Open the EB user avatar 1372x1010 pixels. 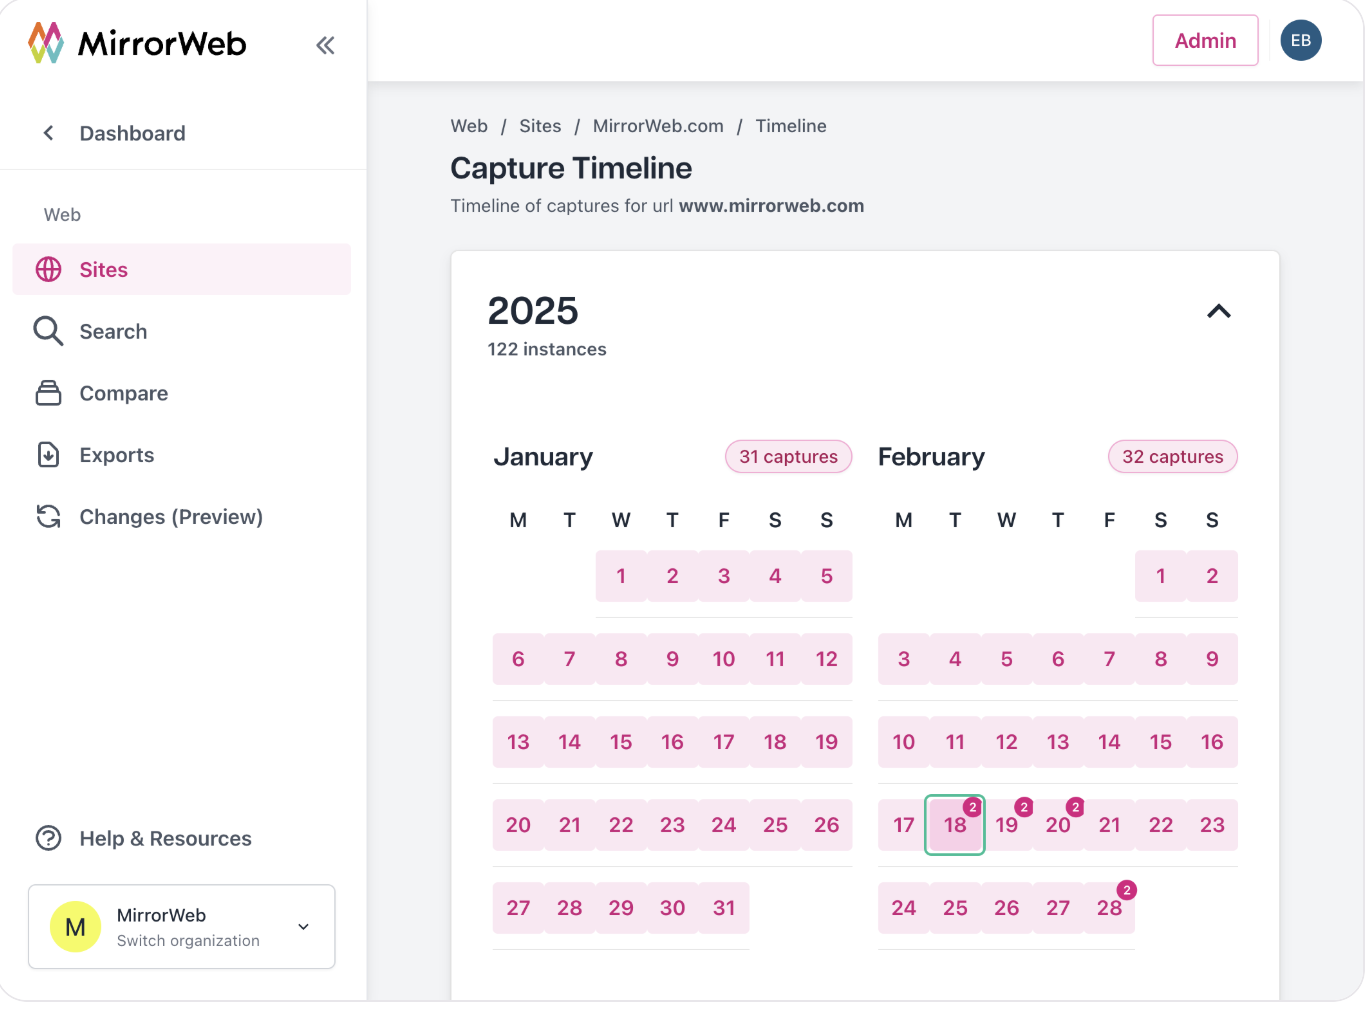click(1301, 41)
